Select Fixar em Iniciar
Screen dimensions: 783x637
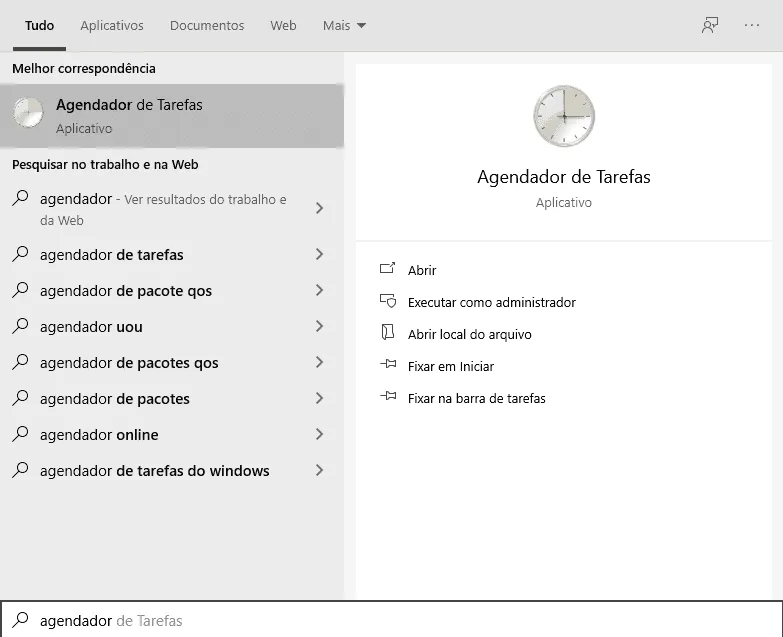[x=451, y=366]
